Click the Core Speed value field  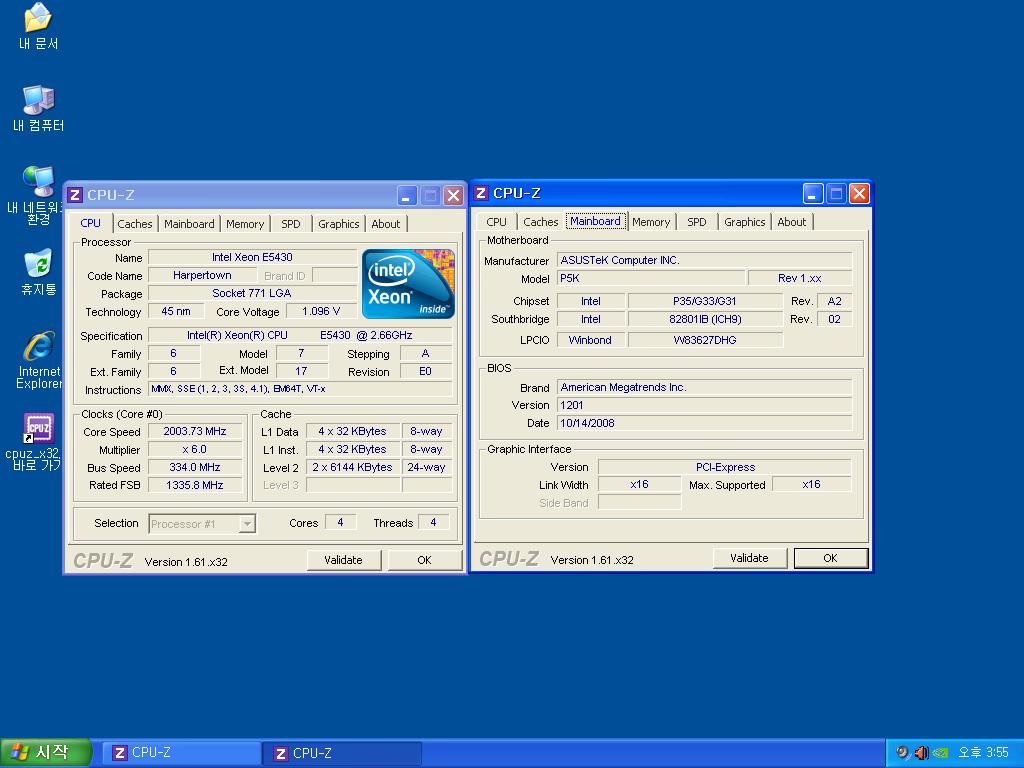[x=195, y=432]
